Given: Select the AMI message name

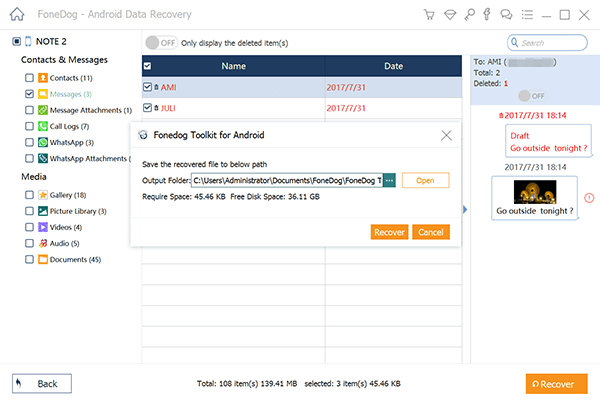Looking at the screenshot, I should tap(168, 87).
